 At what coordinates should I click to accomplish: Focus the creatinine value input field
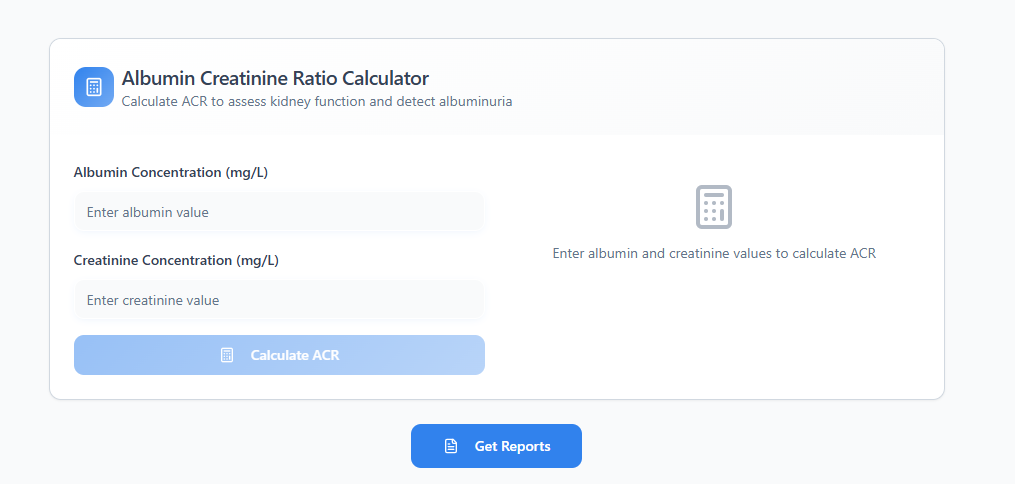pyautogui.click(x=279, y=300)
